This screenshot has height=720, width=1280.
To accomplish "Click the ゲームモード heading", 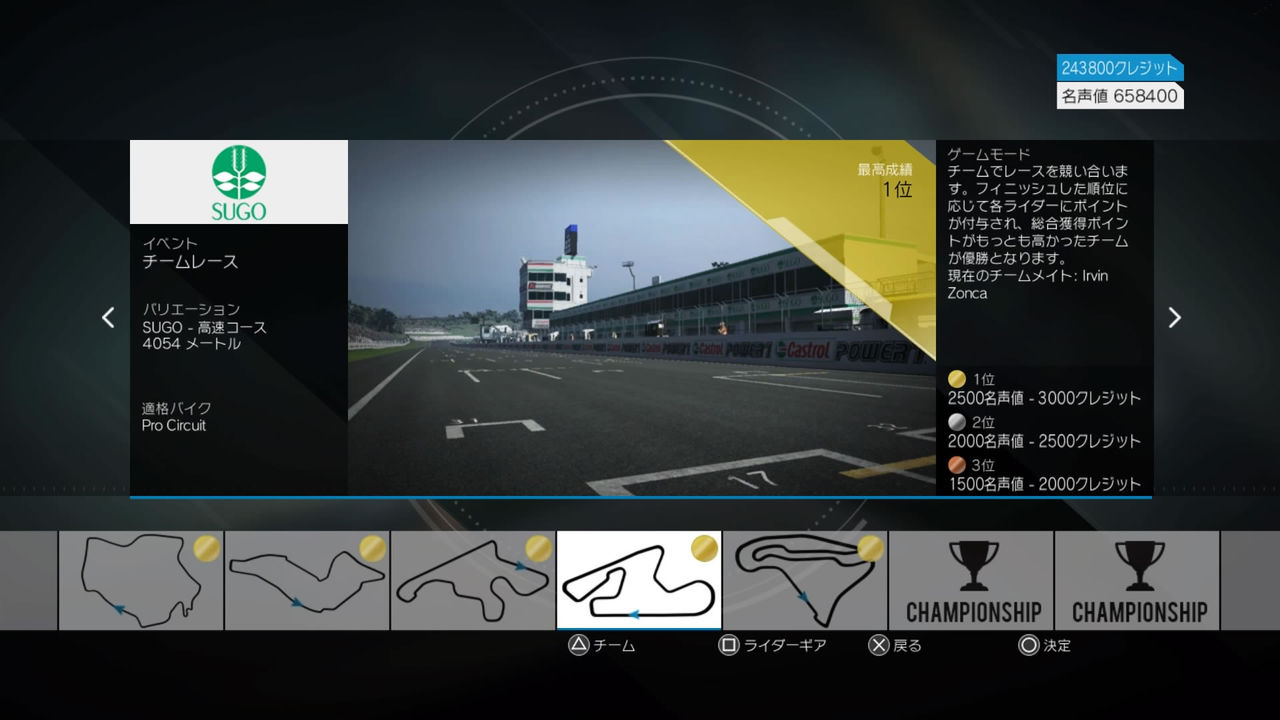I will (989, 155).
